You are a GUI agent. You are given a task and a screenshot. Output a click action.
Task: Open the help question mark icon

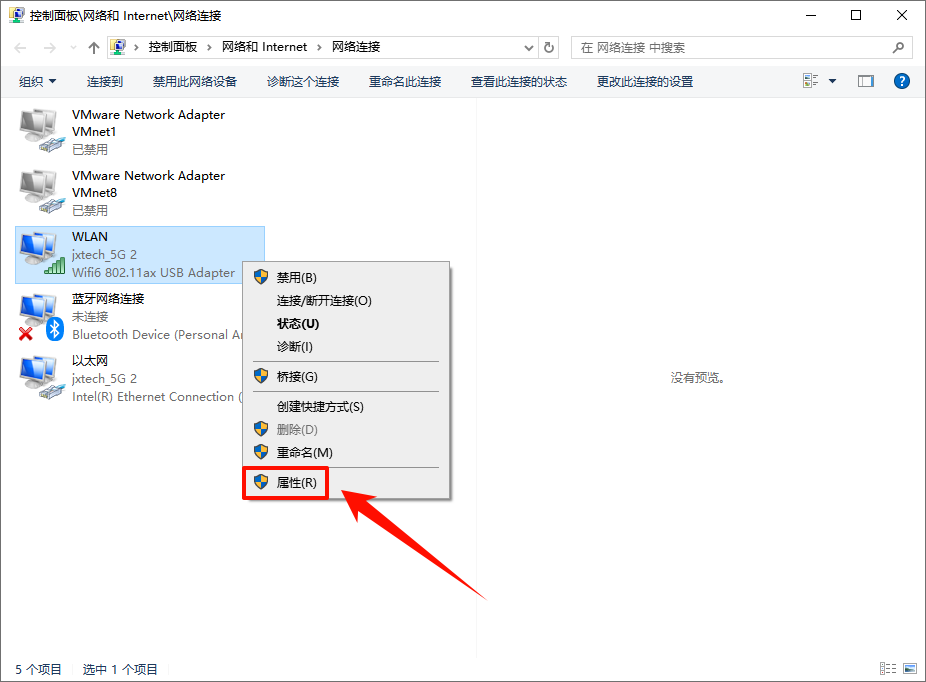coord(901,81)
